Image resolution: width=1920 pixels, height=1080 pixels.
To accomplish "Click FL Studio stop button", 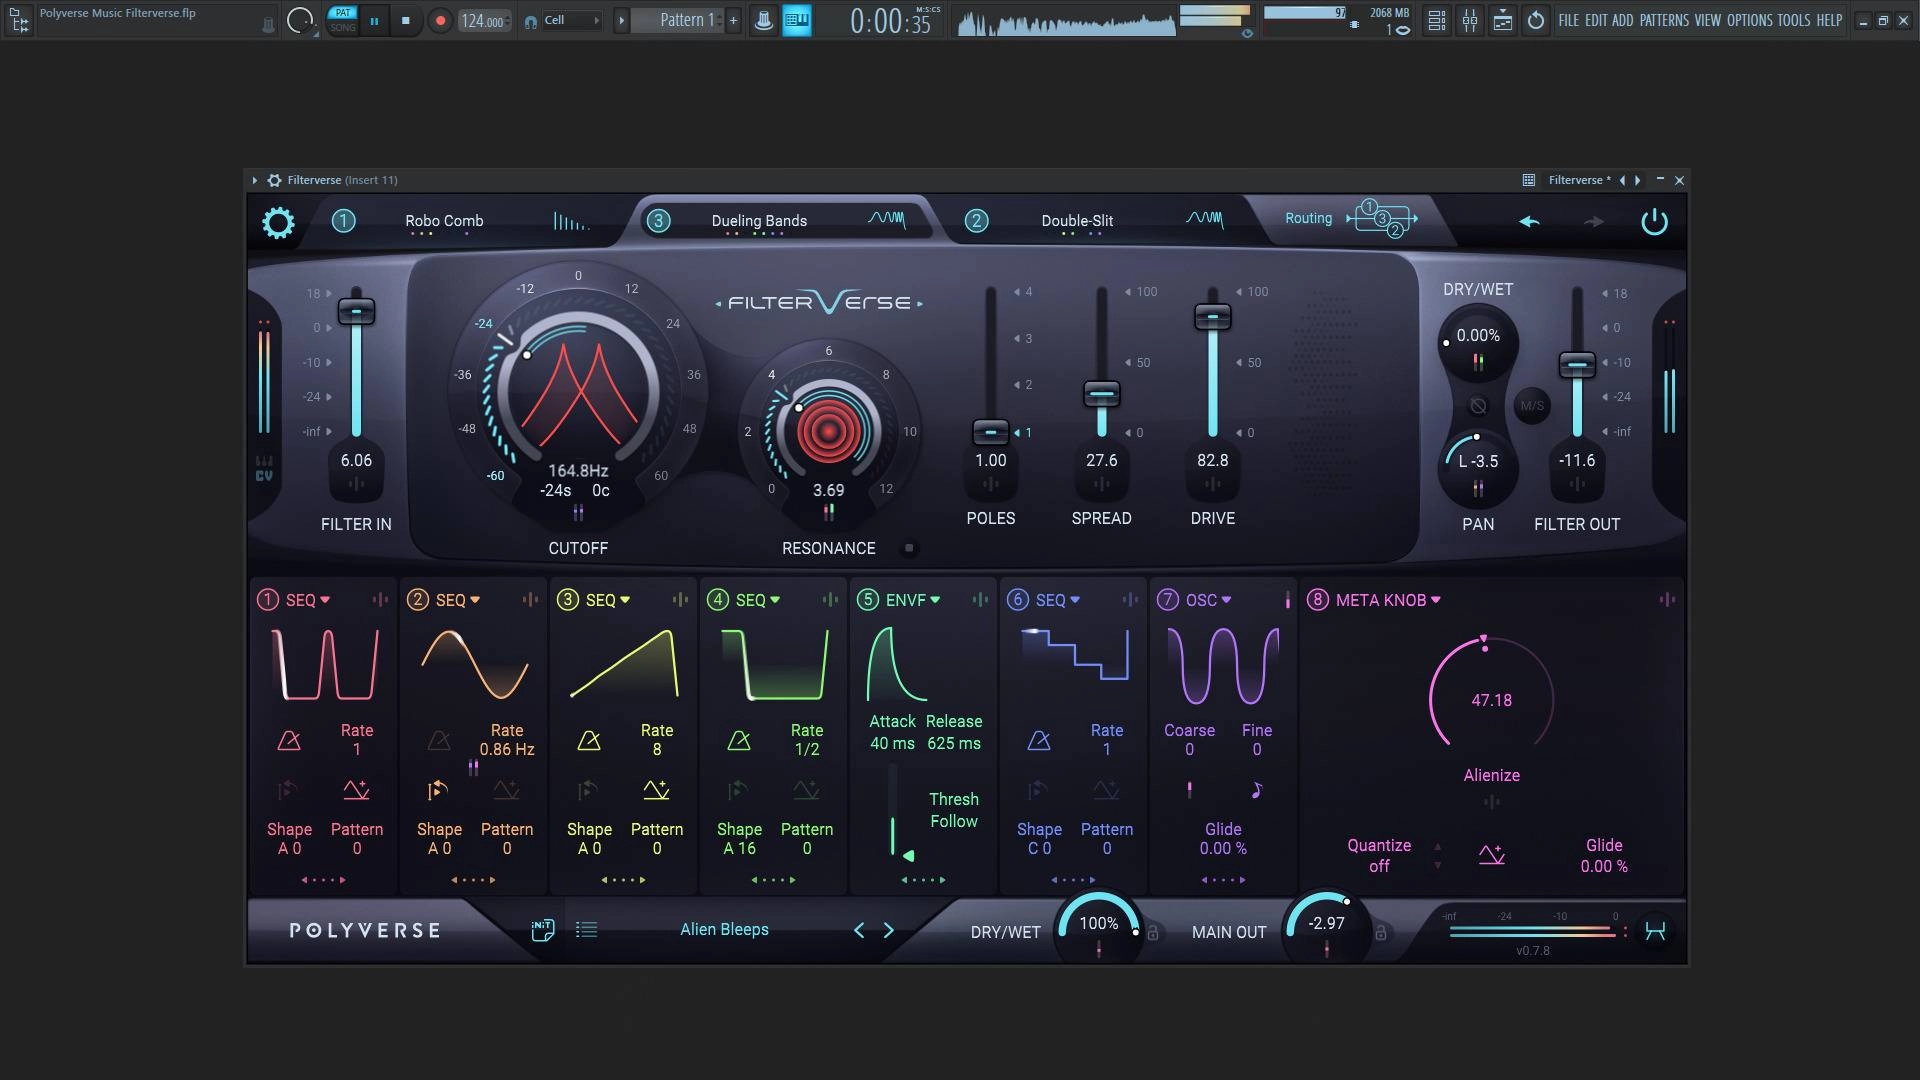I will point(405,20).
